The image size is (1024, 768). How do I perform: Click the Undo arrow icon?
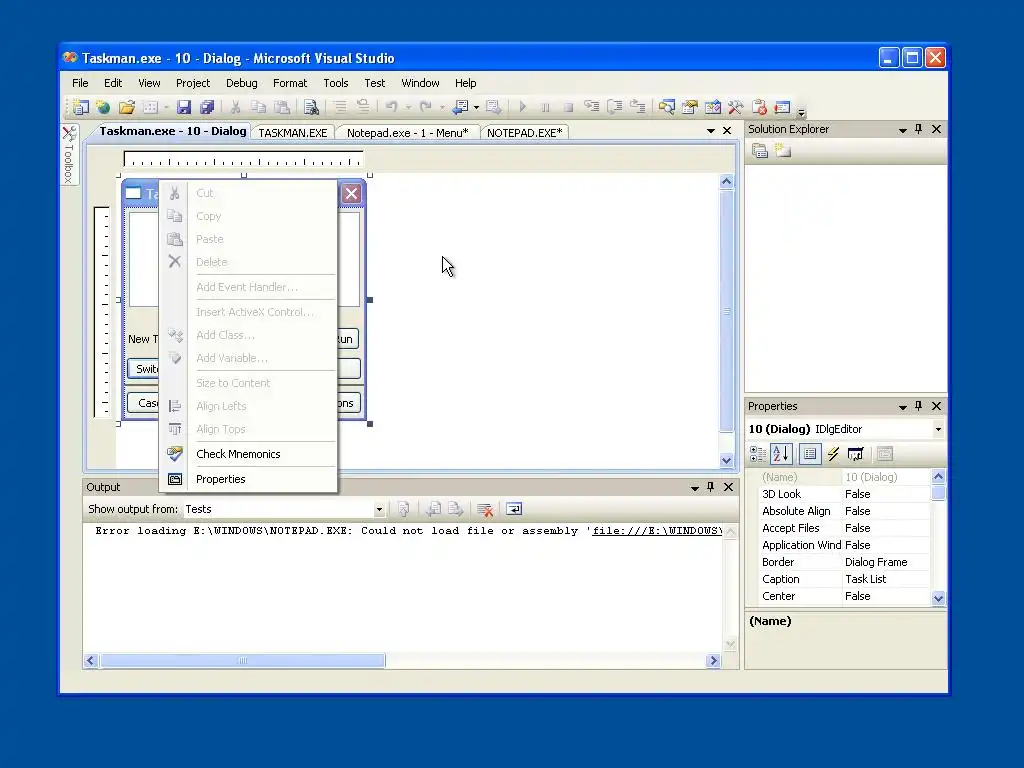(x=392, y=106)
